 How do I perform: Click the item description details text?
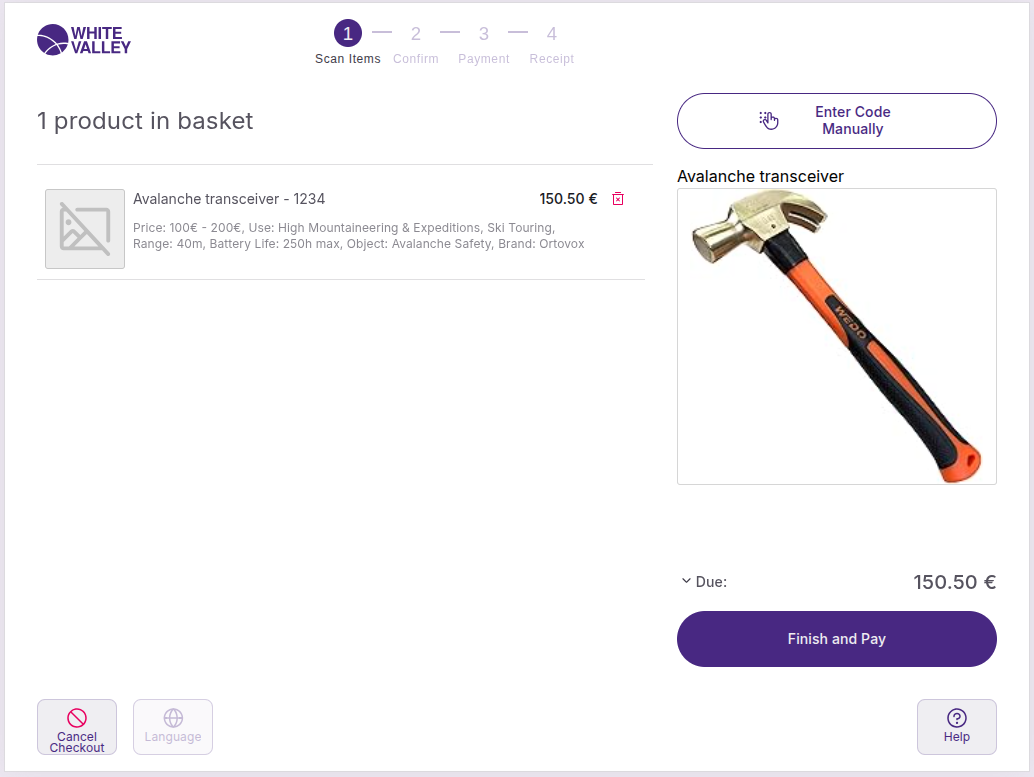click(358, 236)
